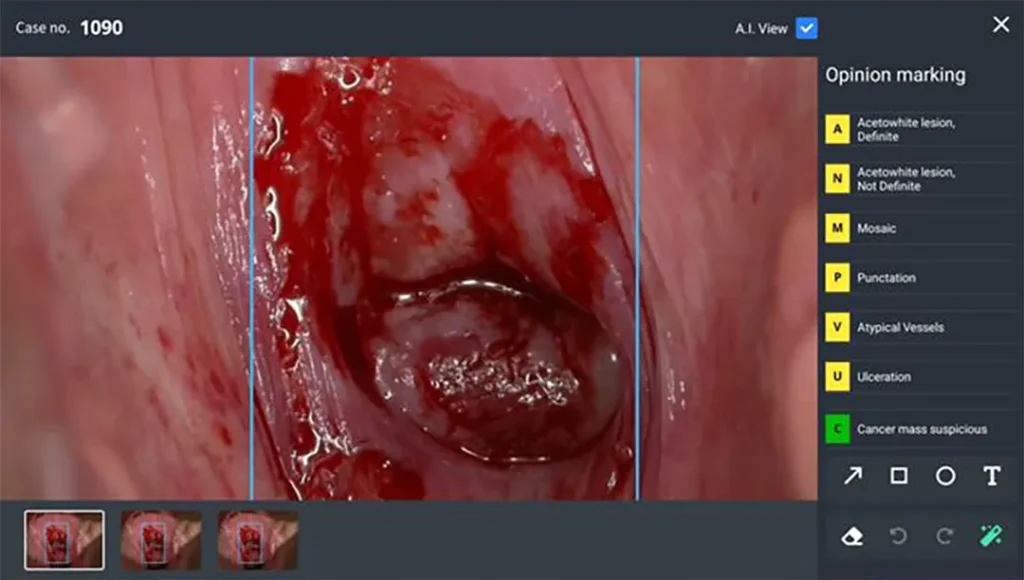The height and width of the screenshot is (580, 1024).
Task: Open the third image thumbnail
Action: (258, 541)
